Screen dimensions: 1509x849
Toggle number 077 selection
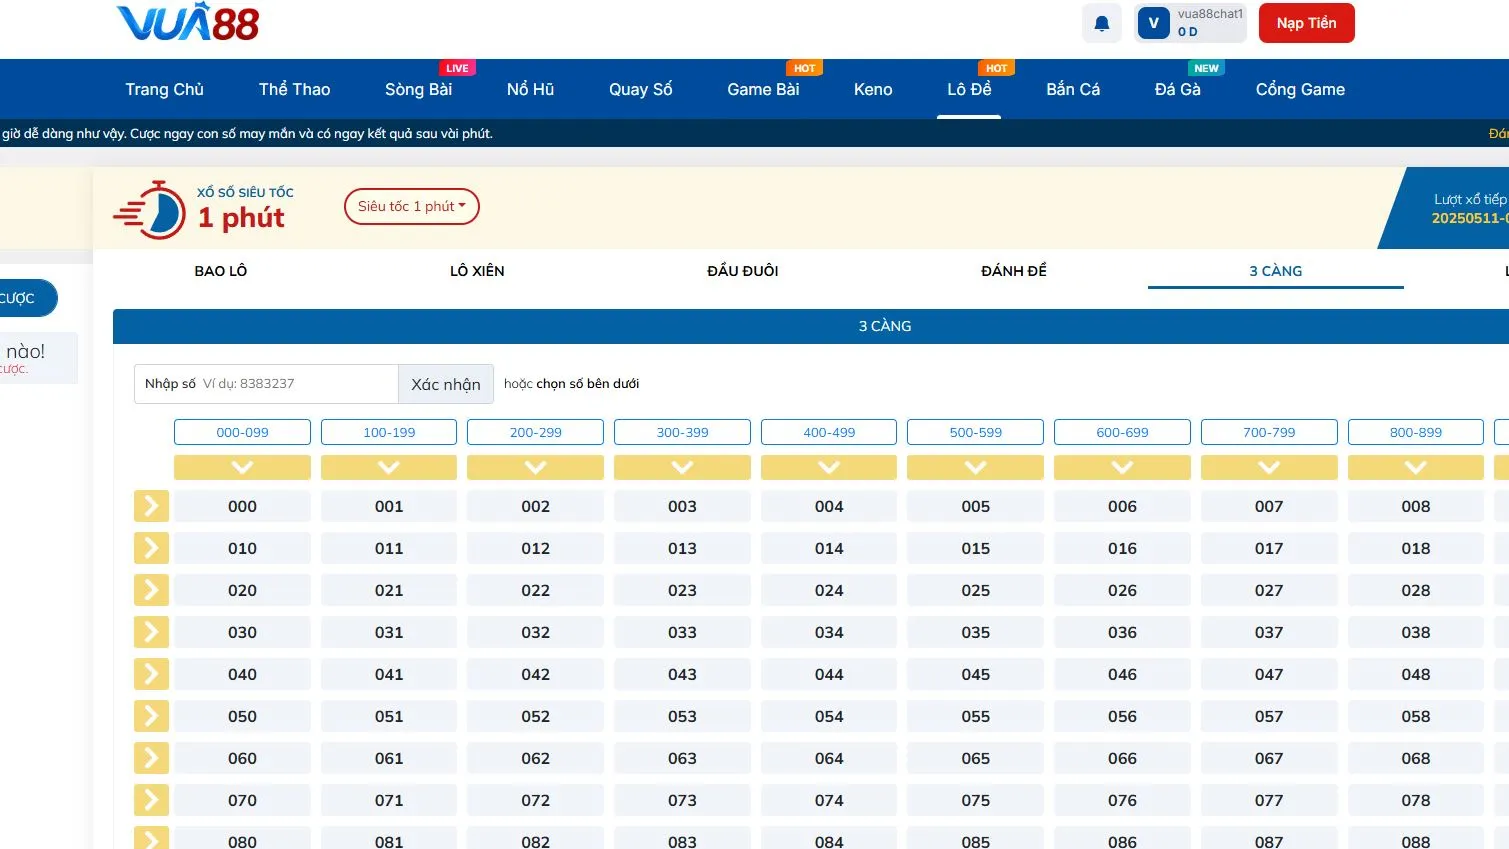1268,801
